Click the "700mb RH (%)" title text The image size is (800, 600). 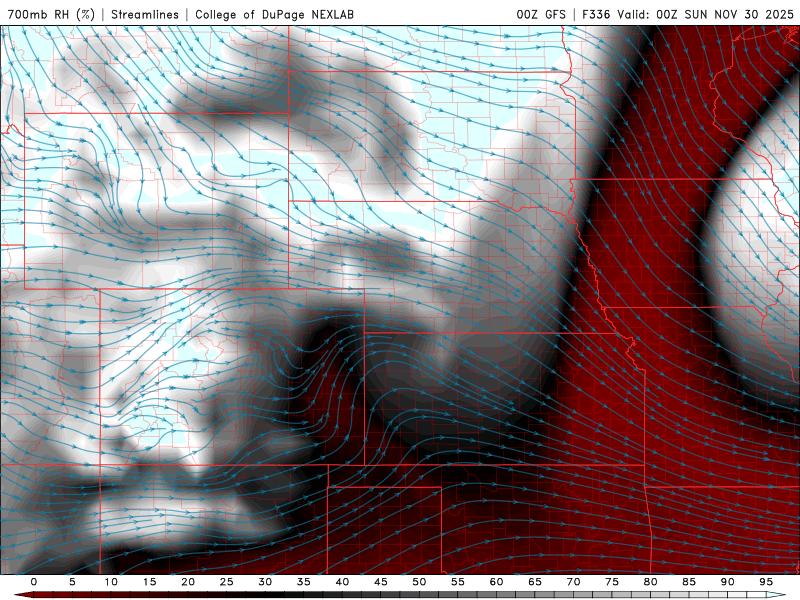[x=51, y=14]
